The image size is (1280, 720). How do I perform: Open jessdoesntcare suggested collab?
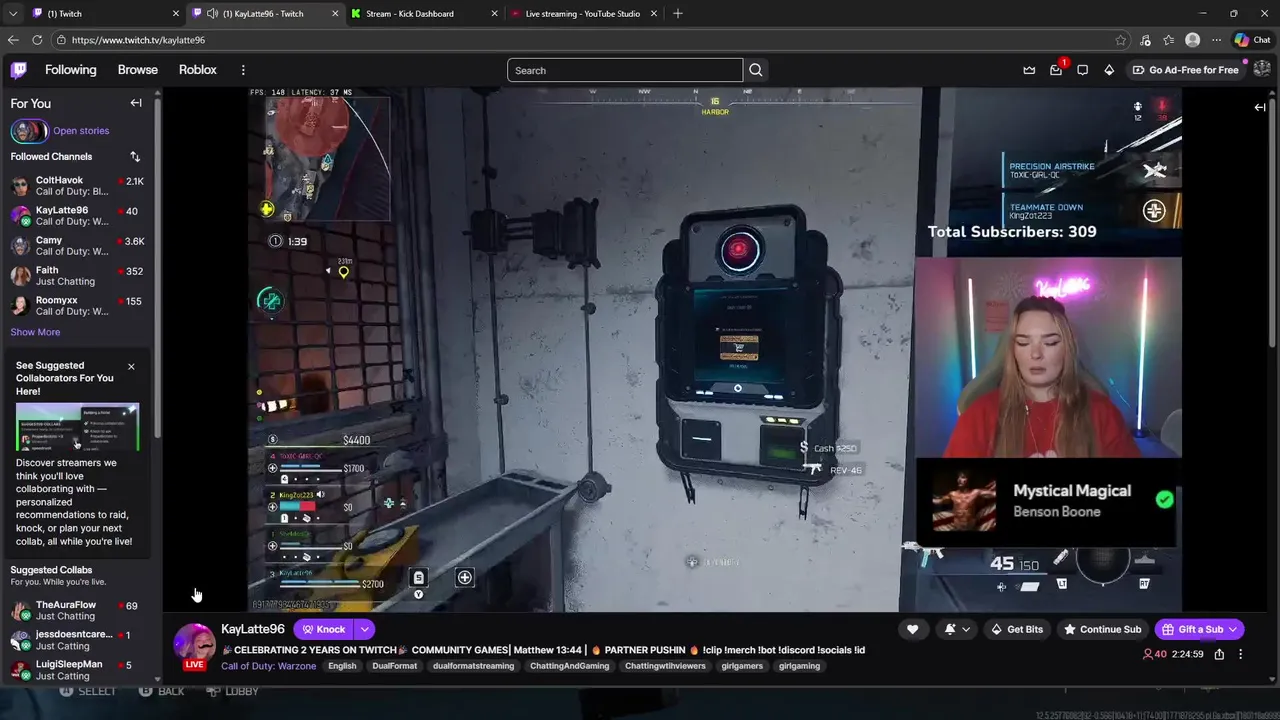(x=78, y=640)
